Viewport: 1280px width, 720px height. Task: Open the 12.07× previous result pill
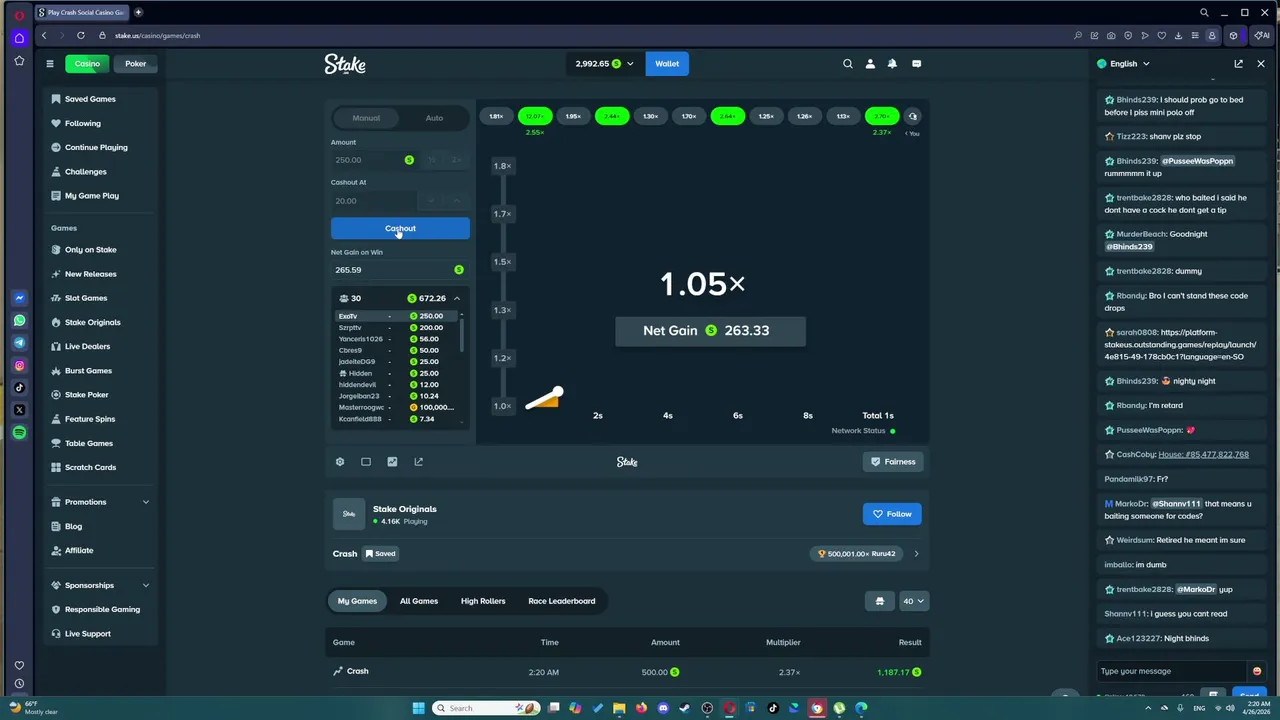[535, 116]
